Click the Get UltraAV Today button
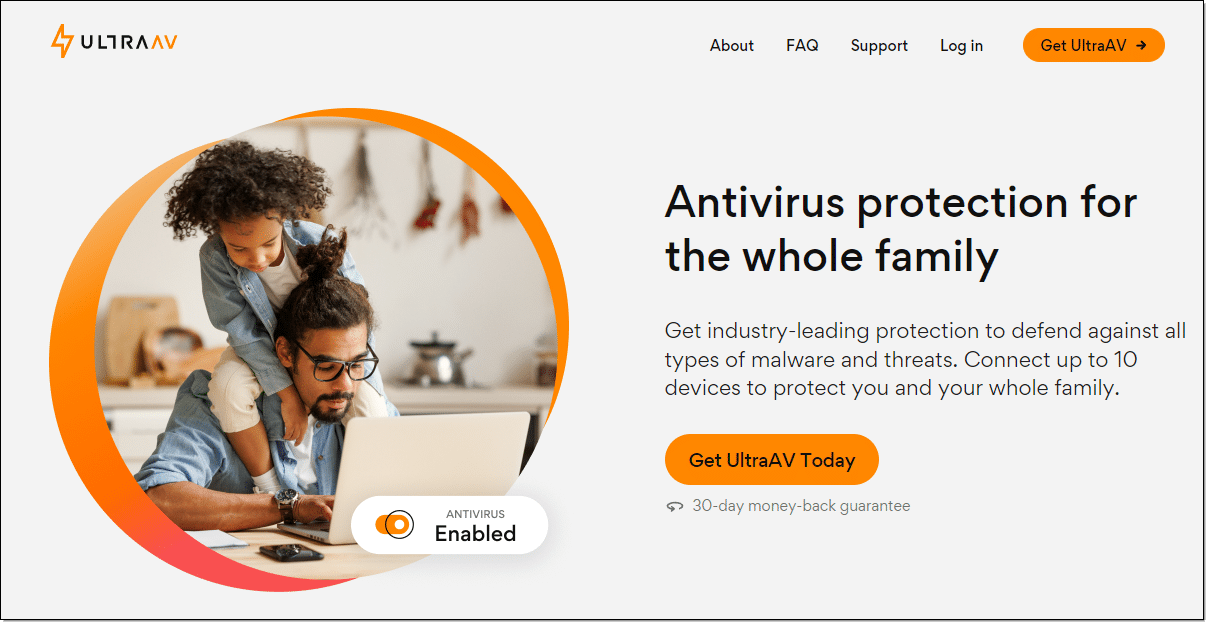 [772, 460]
